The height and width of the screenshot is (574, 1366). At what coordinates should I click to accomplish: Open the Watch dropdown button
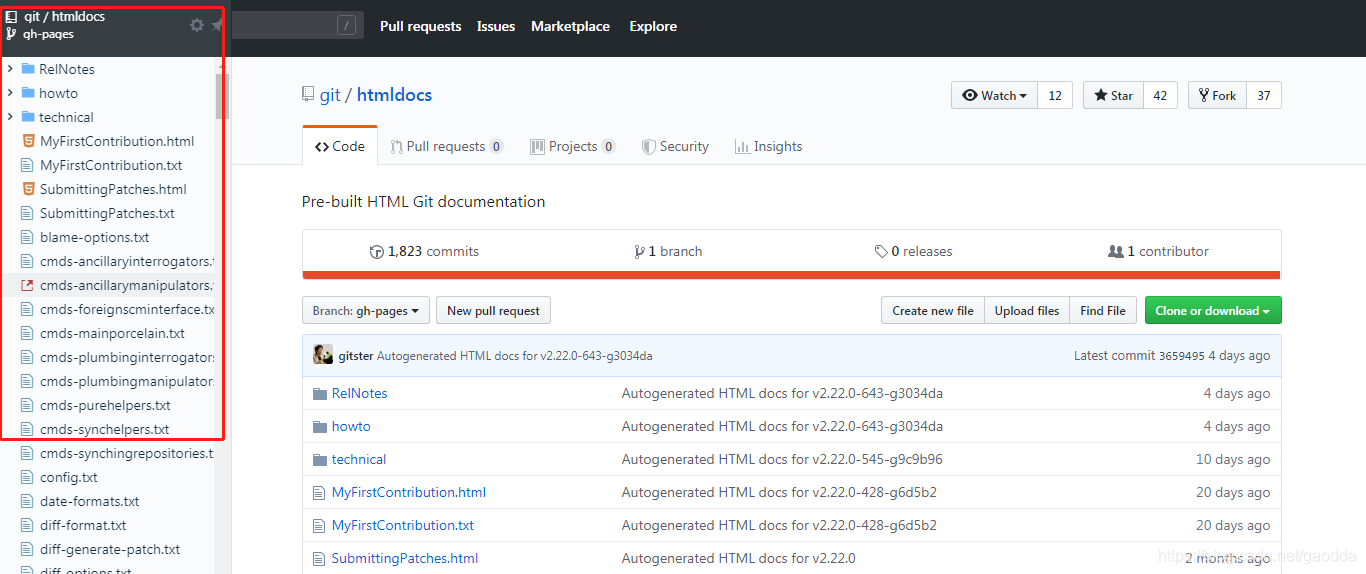(x=995, y=96)
